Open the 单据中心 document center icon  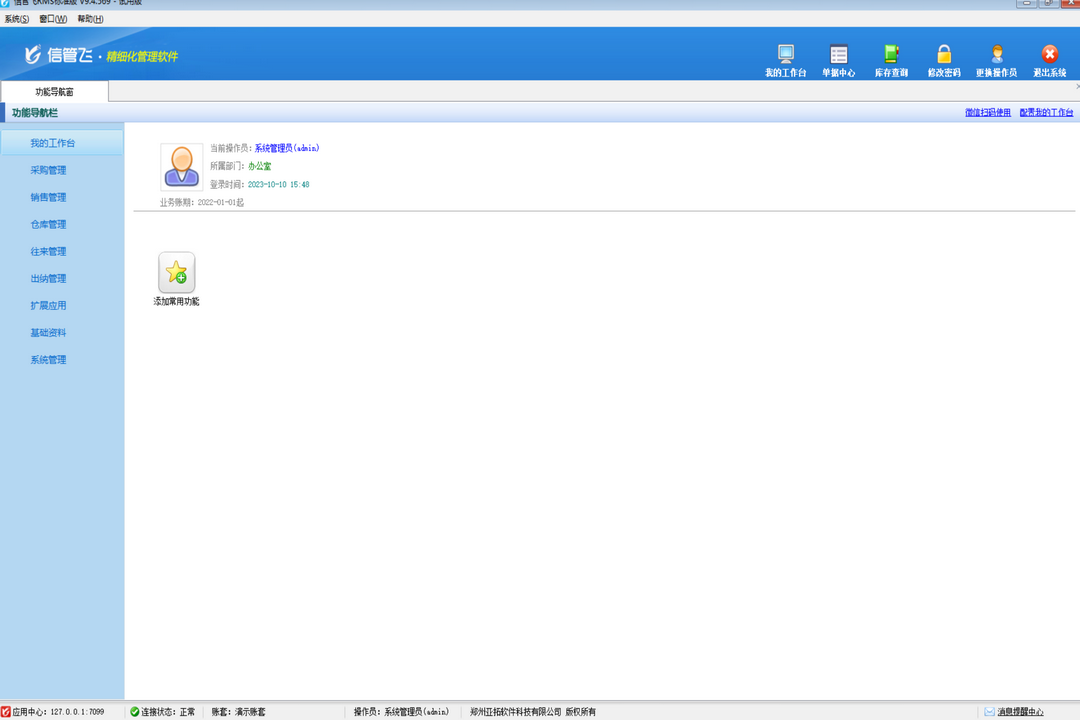(838, 55)
